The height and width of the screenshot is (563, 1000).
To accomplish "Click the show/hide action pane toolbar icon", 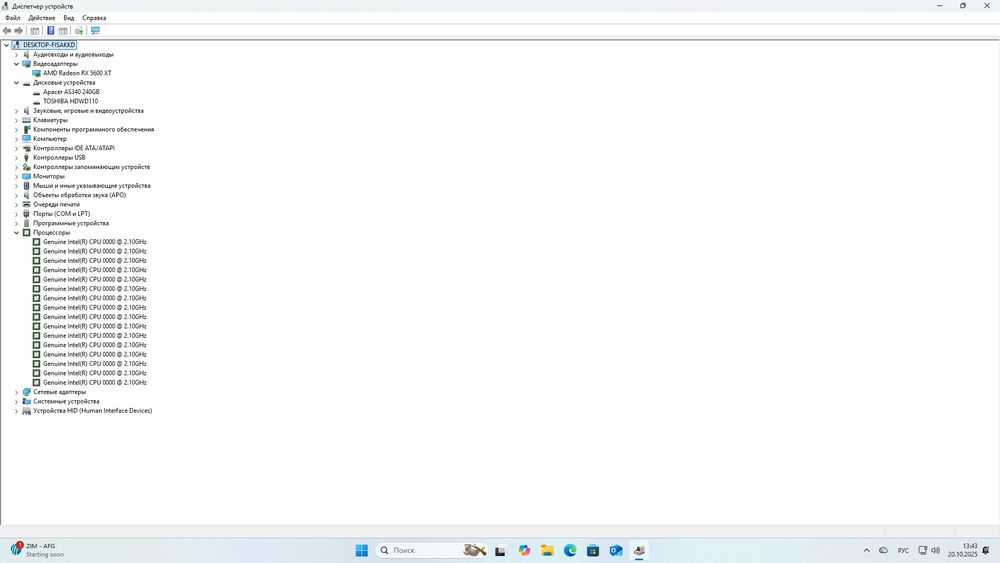I will point(63,31).
